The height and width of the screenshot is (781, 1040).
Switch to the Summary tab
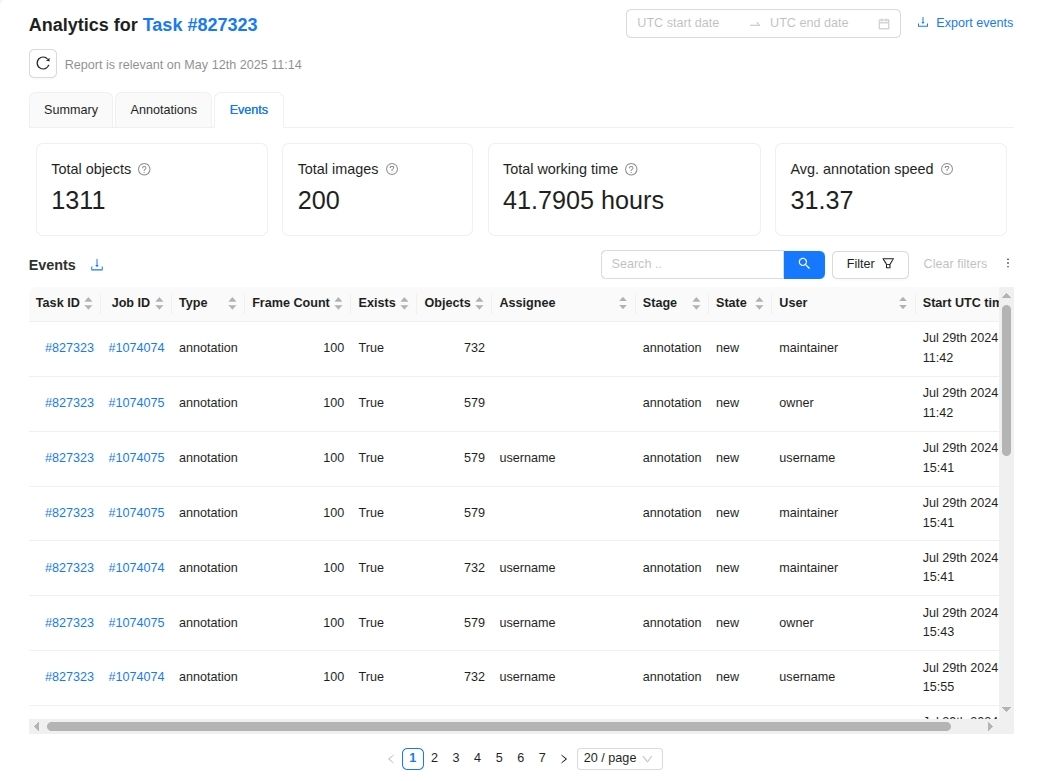pyautogui.click(x=71, y=110)
